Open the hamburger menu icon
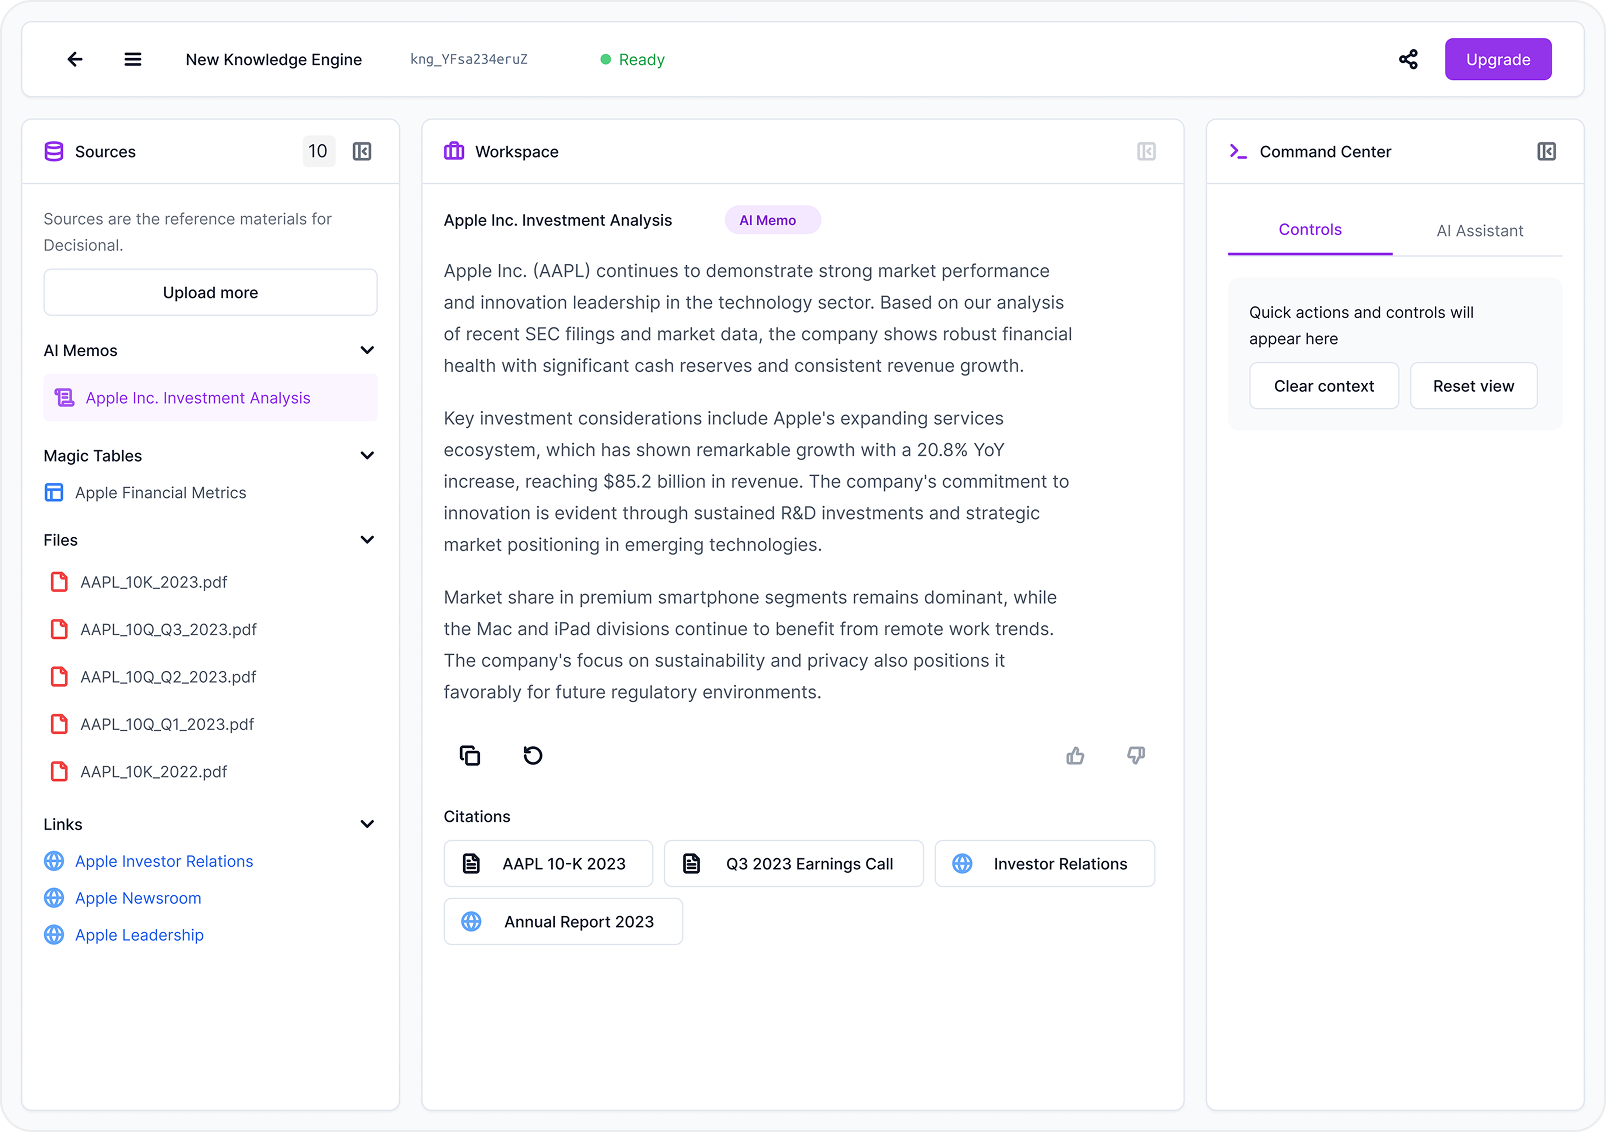The height and width of the screenshot is (1132, 1606). [x=132, y=60]
